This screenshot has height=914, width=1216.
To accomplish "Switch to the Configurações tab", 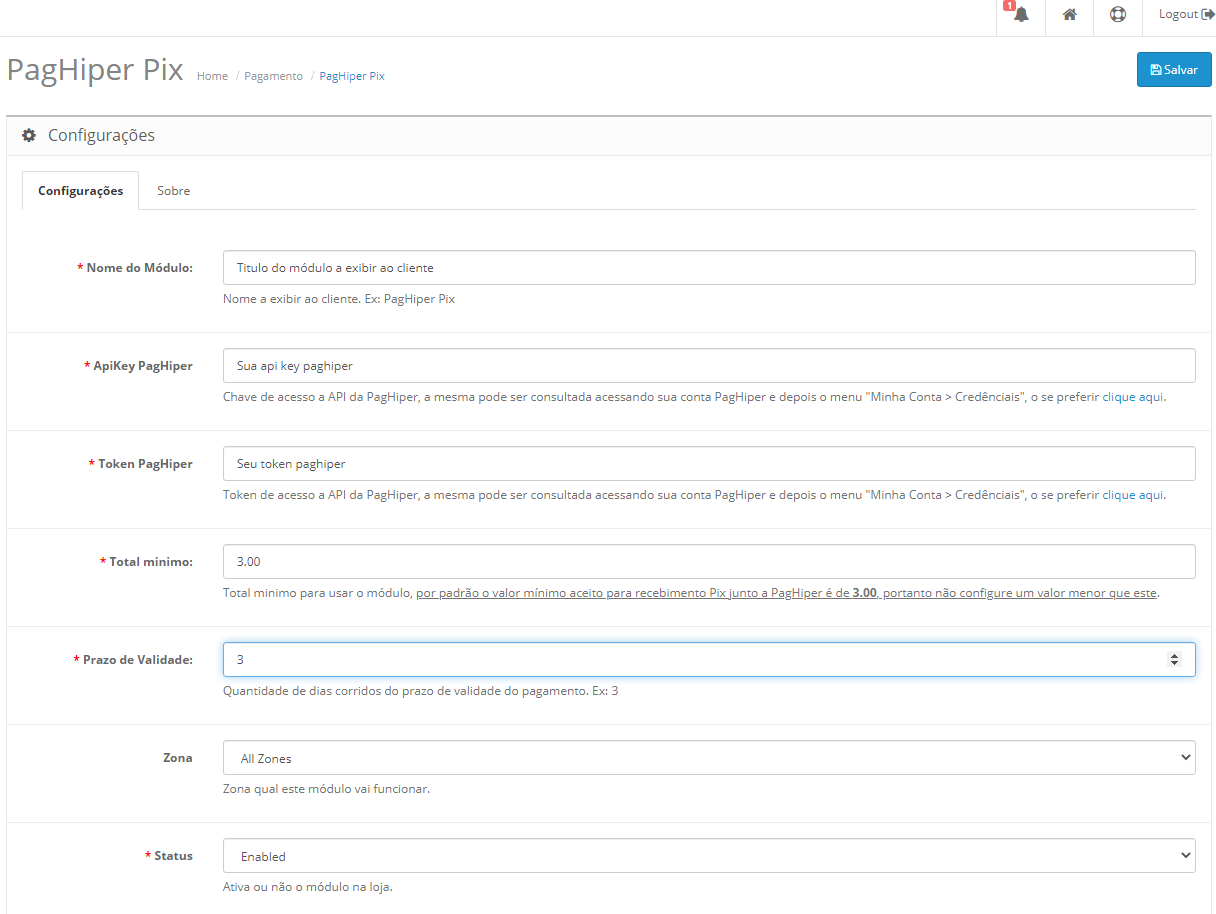I will (81, 190).
